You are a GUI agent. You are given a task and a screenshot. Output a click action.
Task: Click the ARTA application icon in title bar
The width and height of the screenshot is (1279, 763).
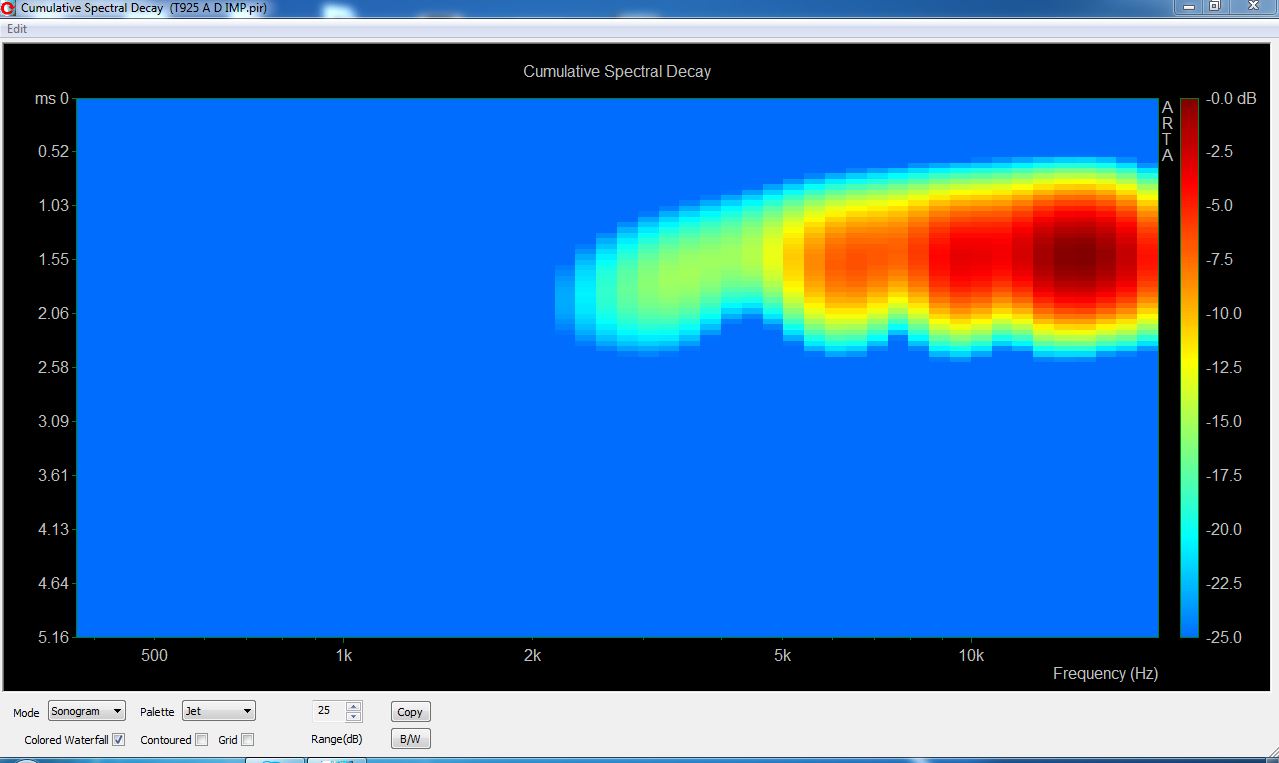click(10, 8)
